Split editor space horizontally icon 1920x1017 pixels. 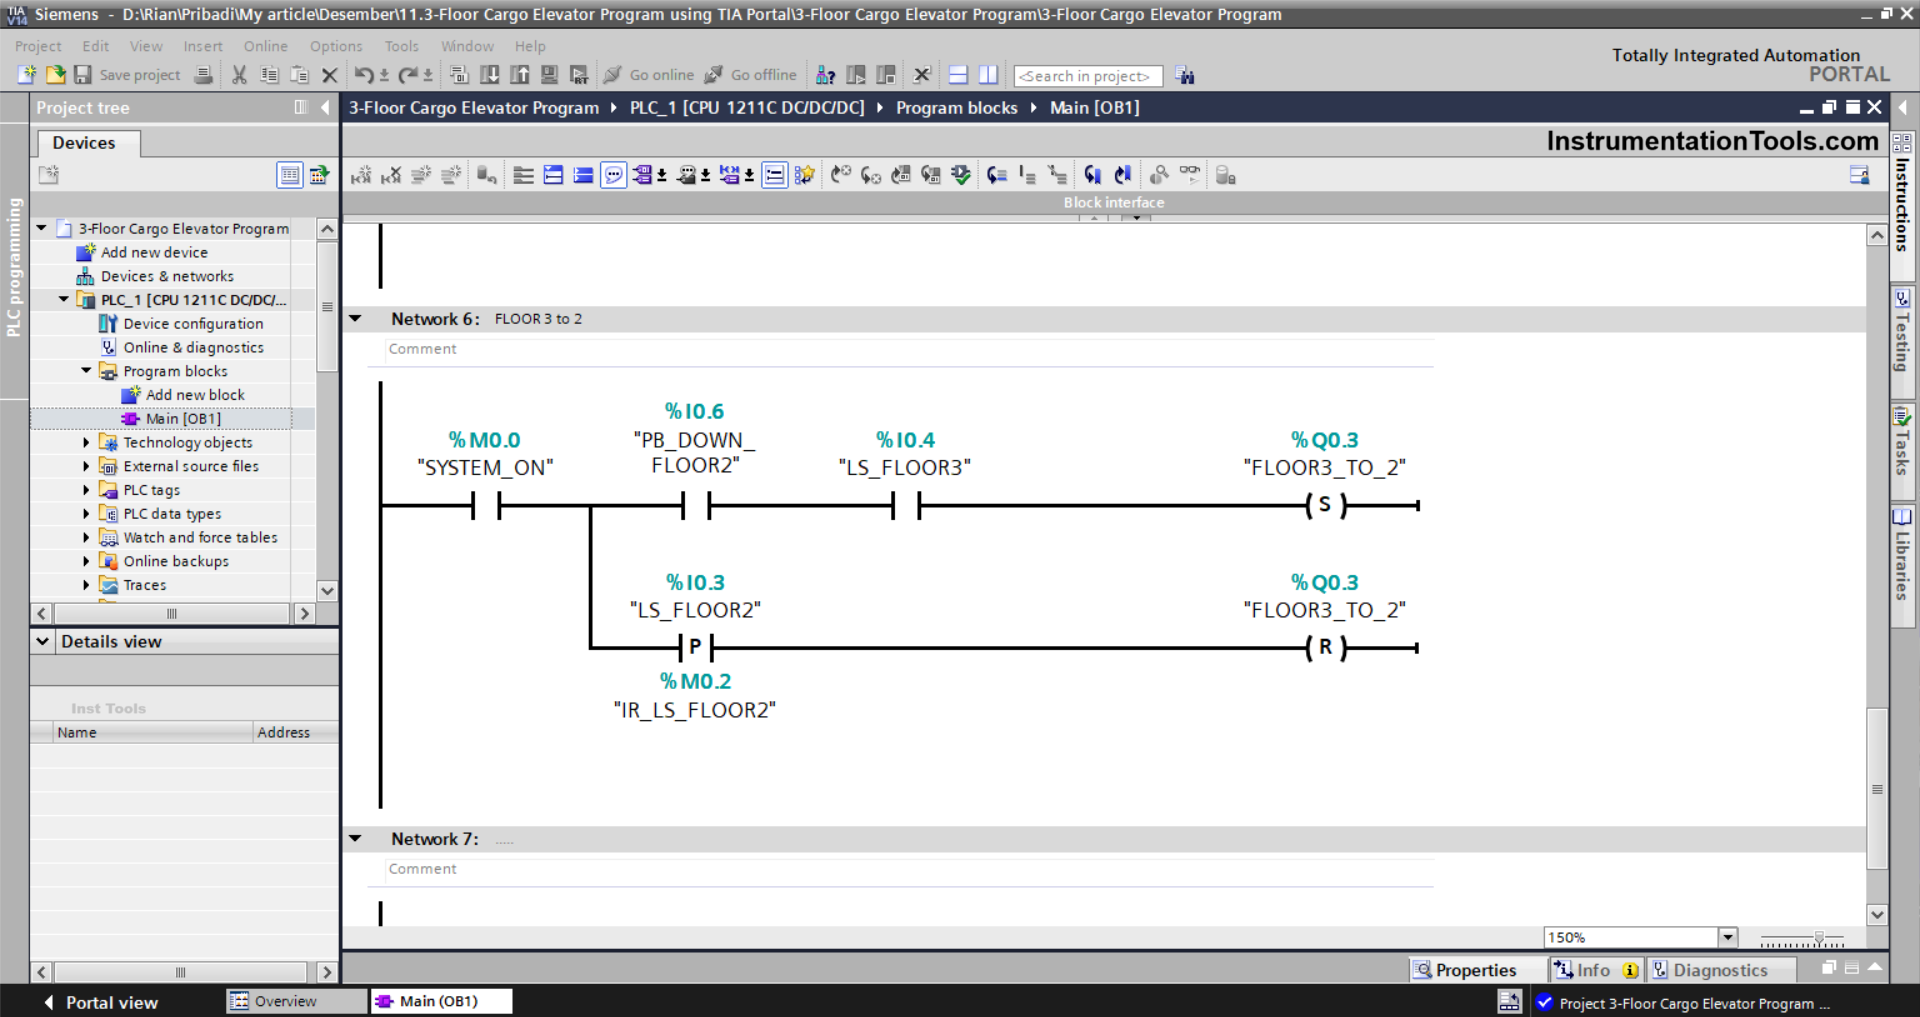958,75
